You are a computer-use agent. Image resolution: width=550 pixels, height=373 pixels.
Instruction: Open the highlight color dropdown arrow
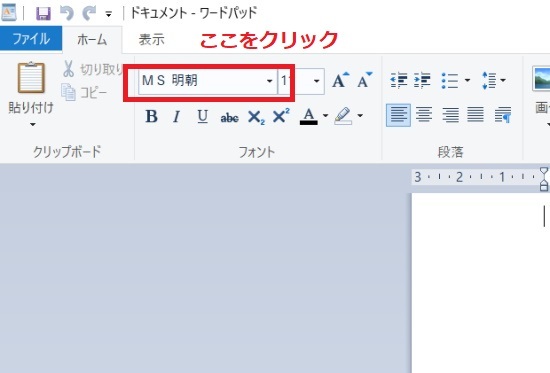(x=360, y=115)
